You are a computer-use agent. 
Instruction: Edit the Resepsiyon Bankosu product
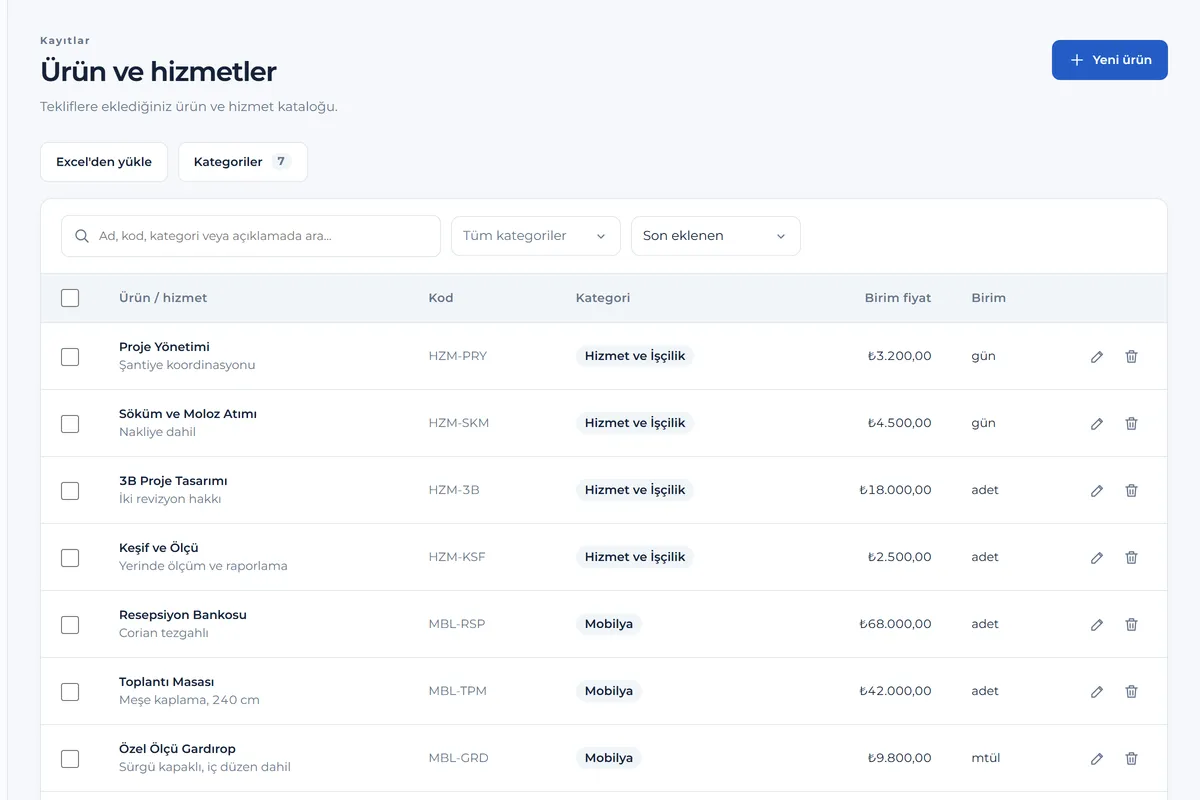[x=1097, y=624]
